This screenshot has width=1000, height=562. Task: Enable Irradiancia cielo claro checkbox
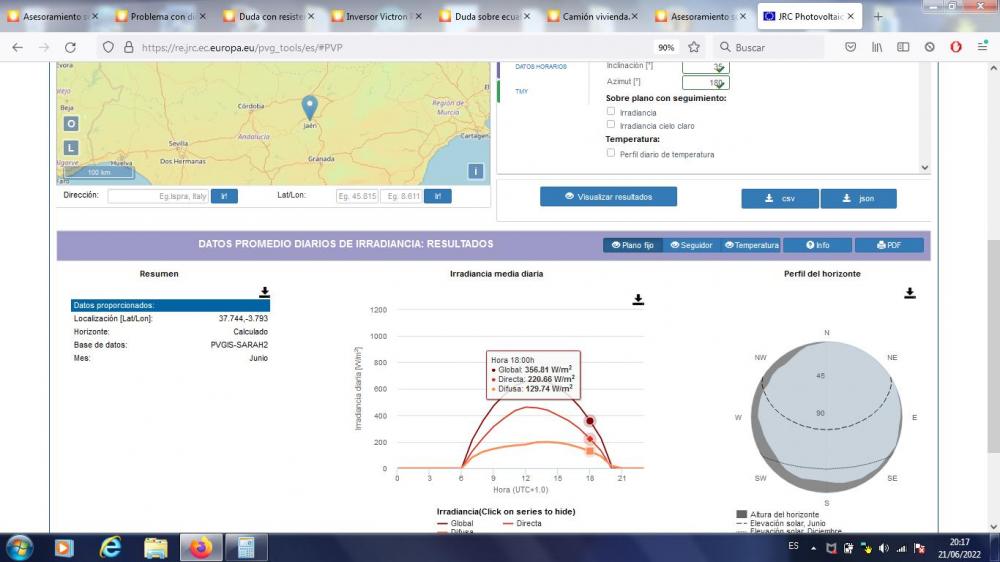click(x=611, y=124)
